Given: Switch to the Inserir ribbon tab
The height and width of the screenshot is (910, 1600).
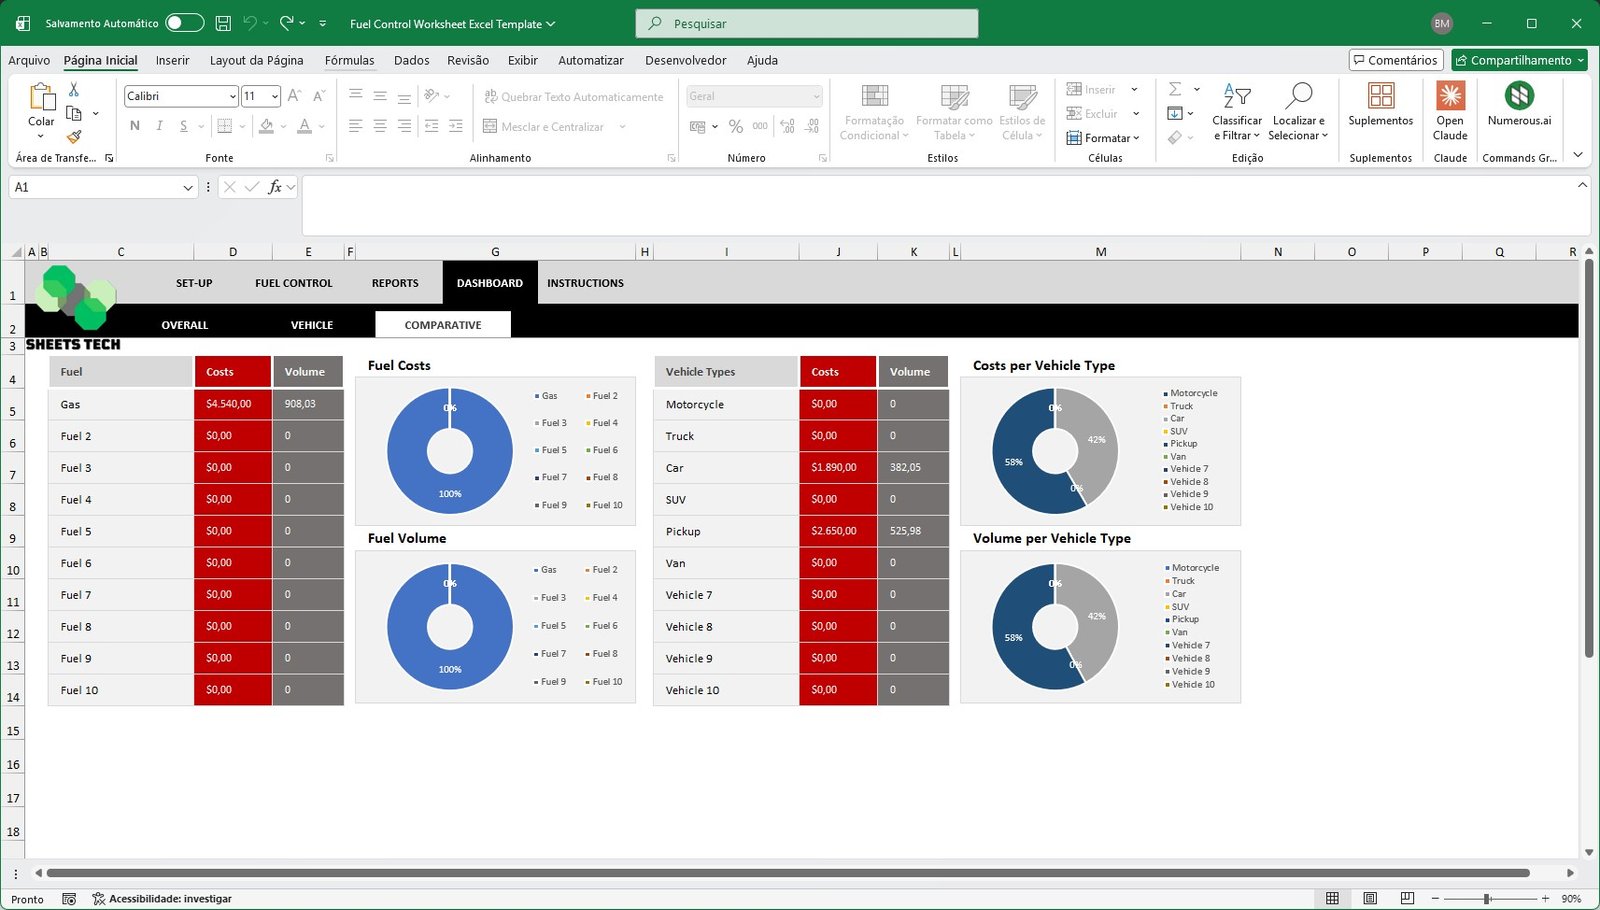Looking at the screenshot, I should pos(172,60).
